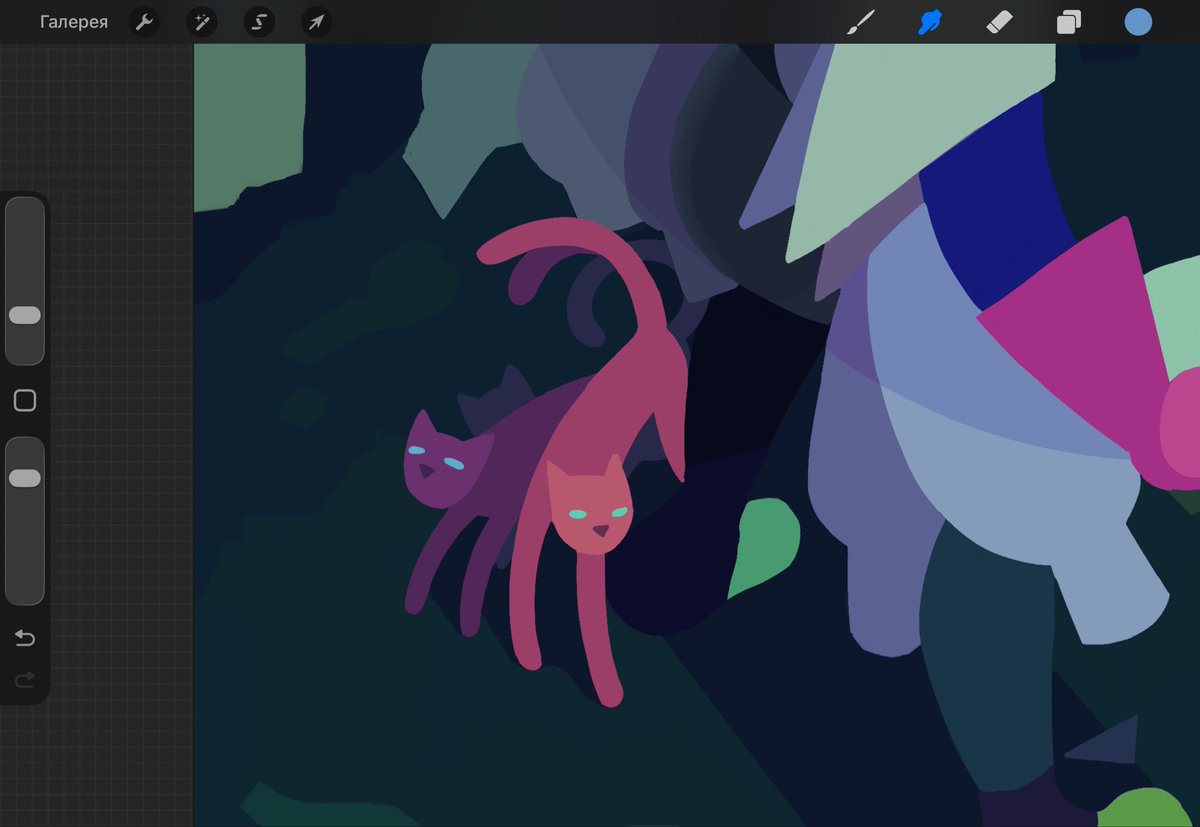The height and width of the screenshot is (827, 1200).
Task: Activate the Selection S-shaped tool
Action: tap(259, 22)
